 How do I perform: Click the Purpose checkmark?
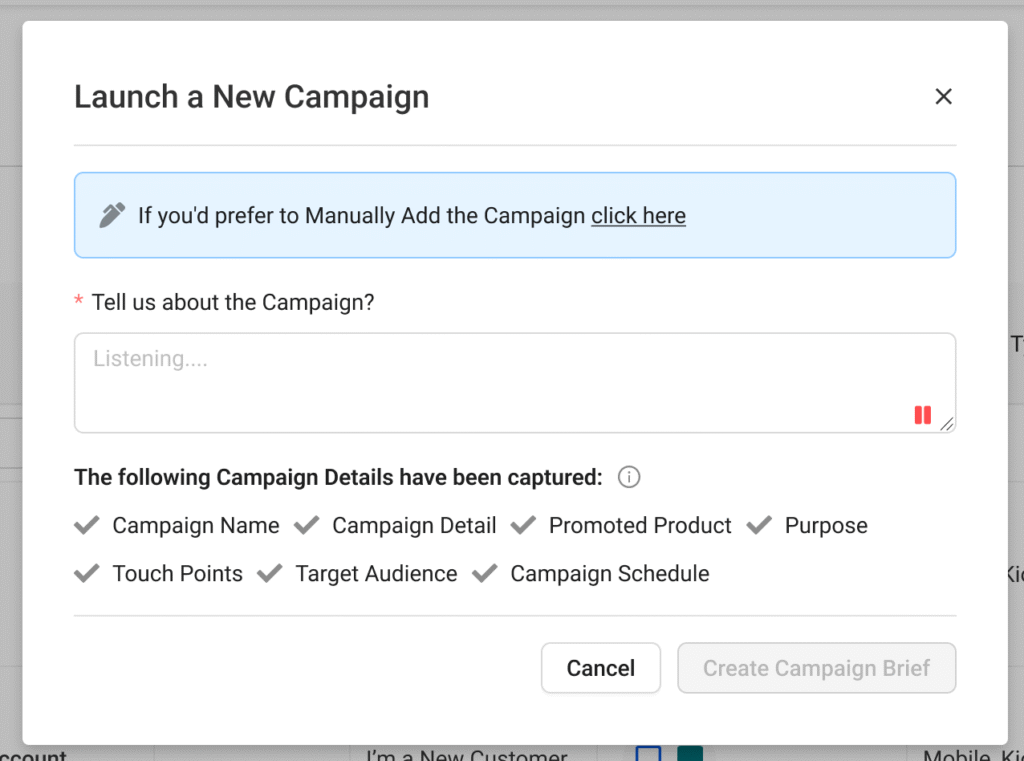tap(759, 525)
